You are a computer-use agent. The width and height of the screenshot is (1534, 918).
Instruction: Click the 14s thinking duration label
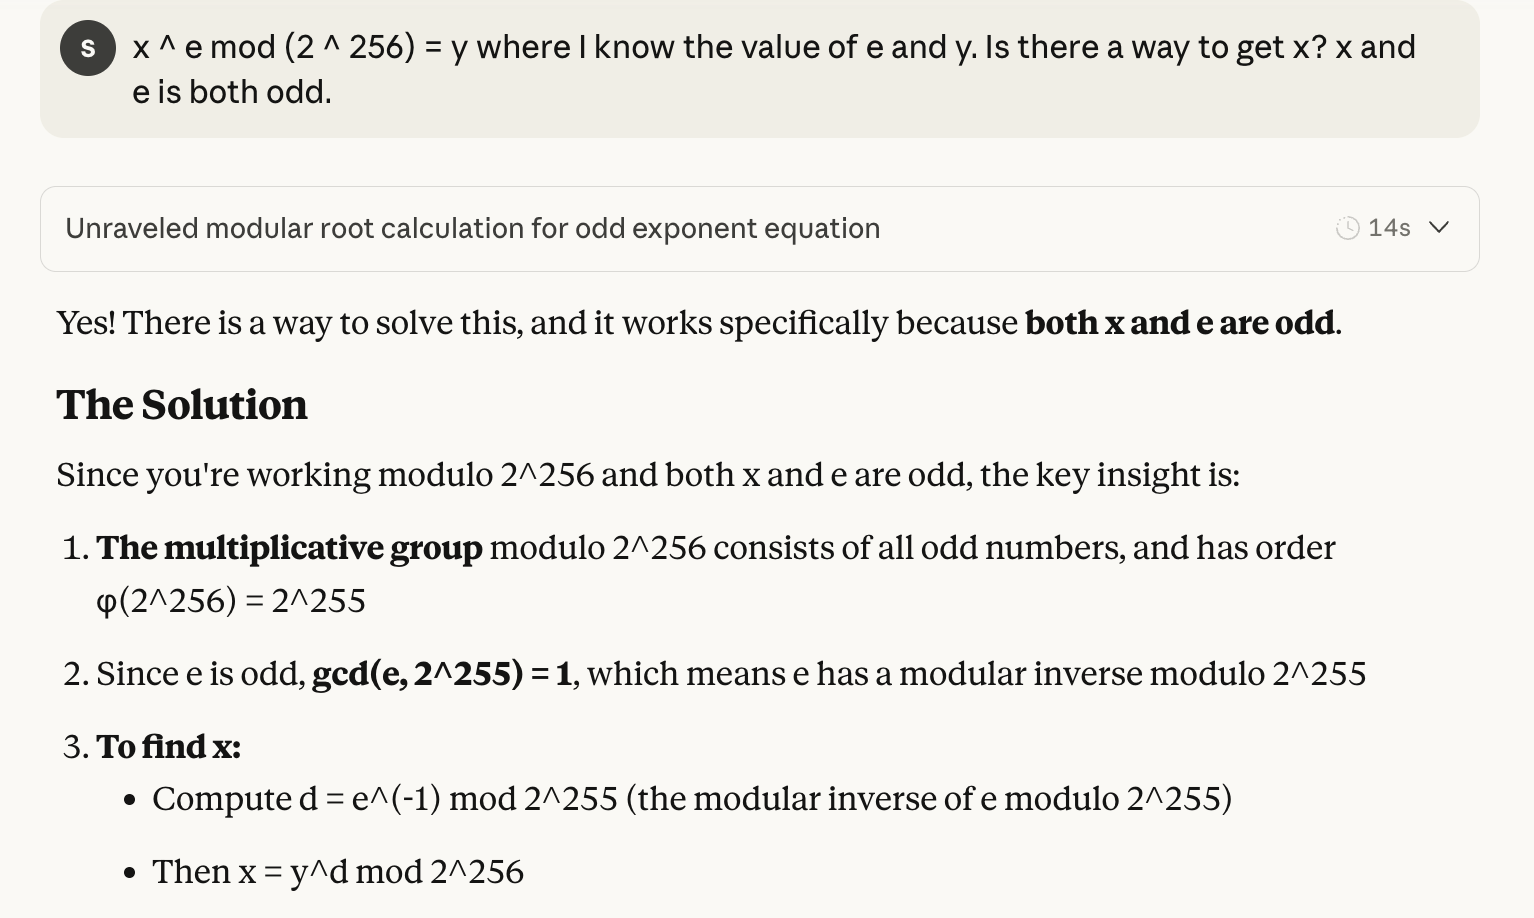click(x=1389, y=228)
